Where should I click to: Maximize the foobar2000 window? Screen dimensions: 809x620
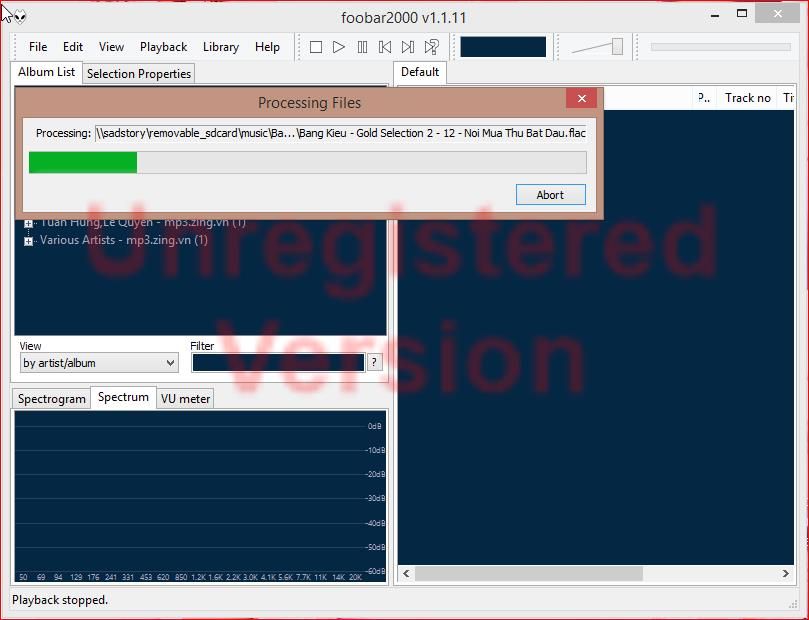(742, 14)
